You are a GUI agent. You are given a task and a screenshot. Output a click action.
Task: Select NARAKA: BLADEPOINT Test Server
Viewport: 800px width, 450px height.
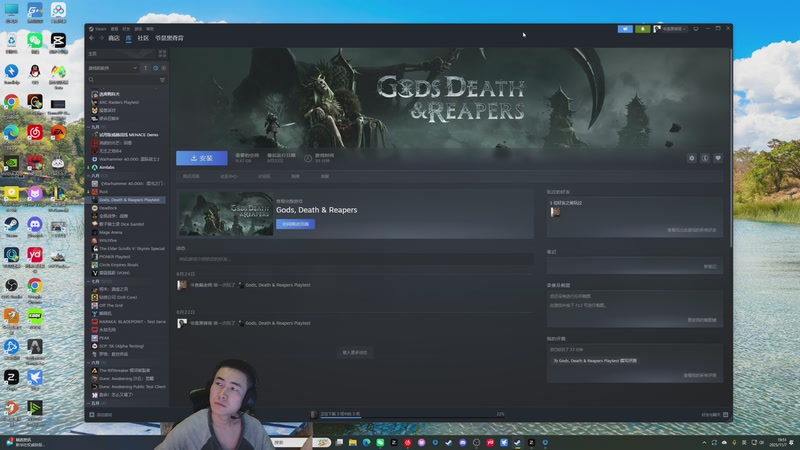(x=132, y=321)
